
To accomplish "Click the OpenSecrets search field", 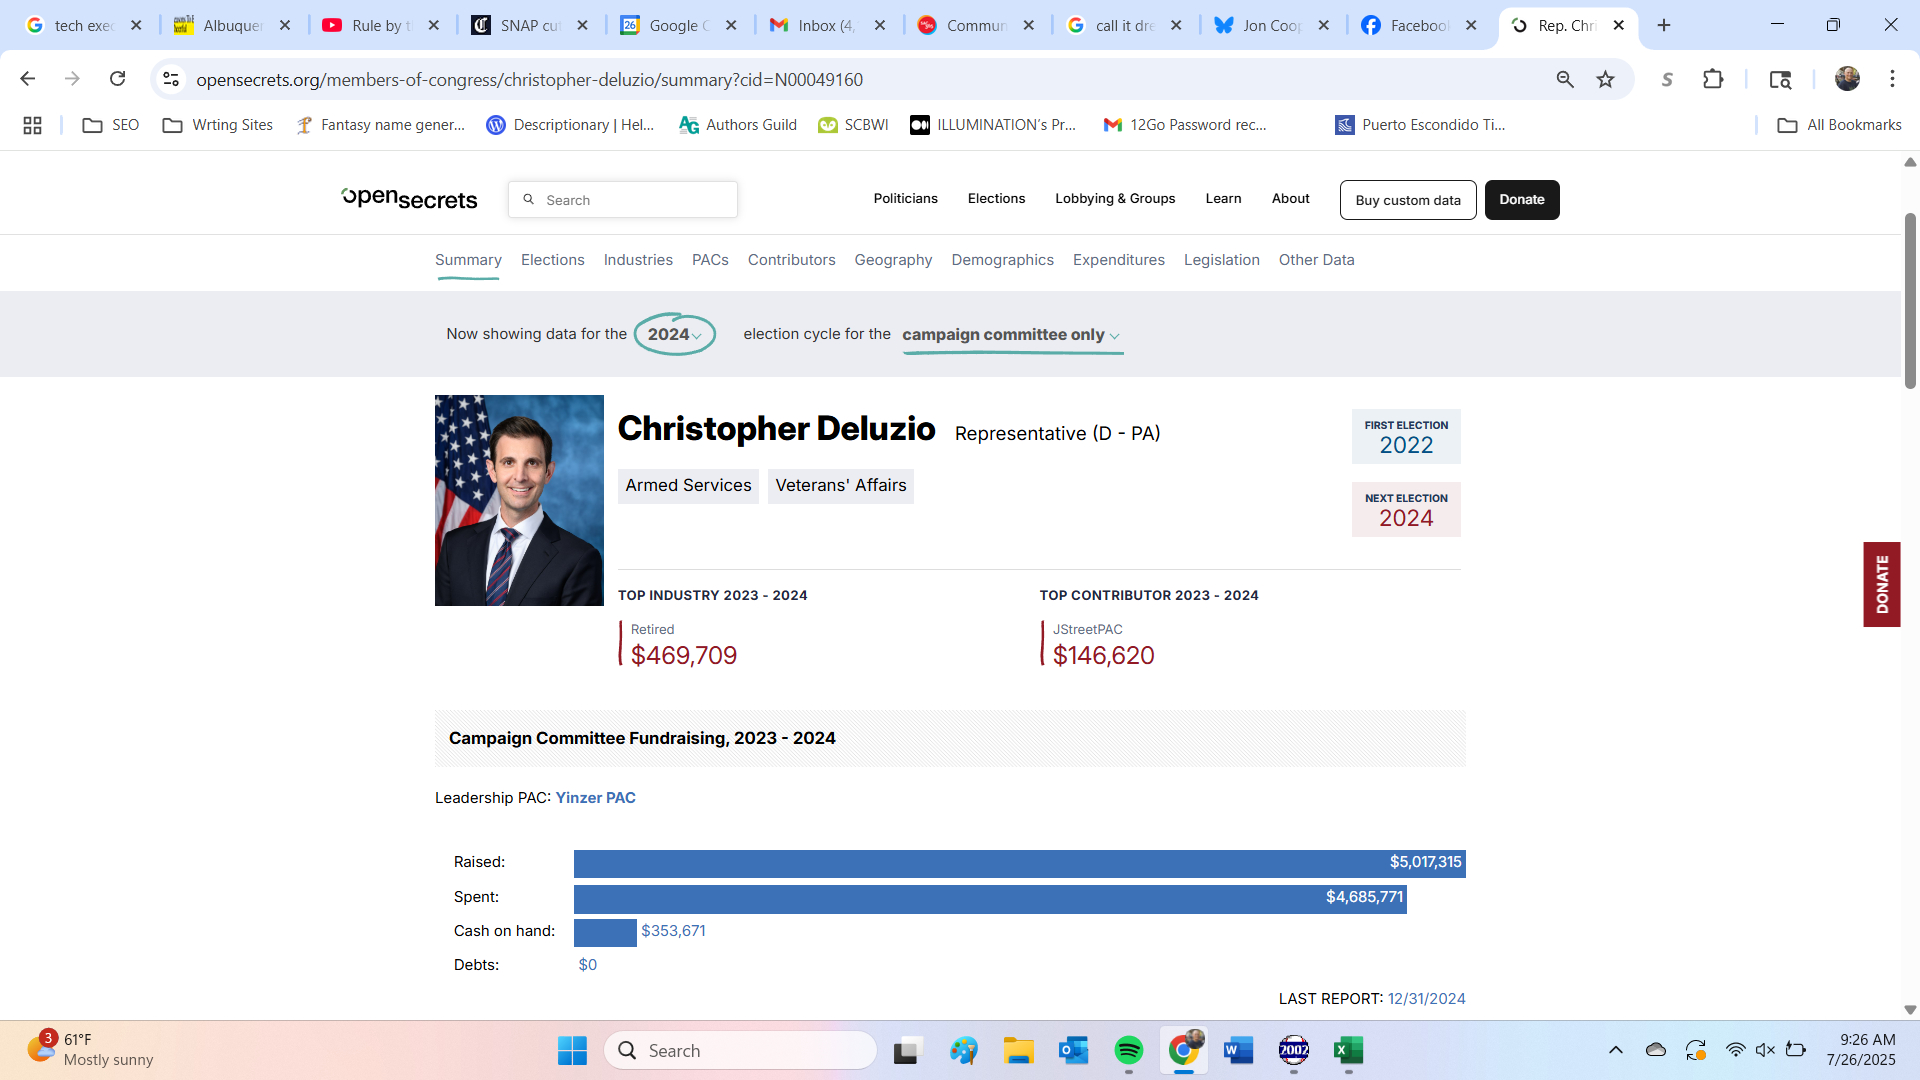I will 635,200.
